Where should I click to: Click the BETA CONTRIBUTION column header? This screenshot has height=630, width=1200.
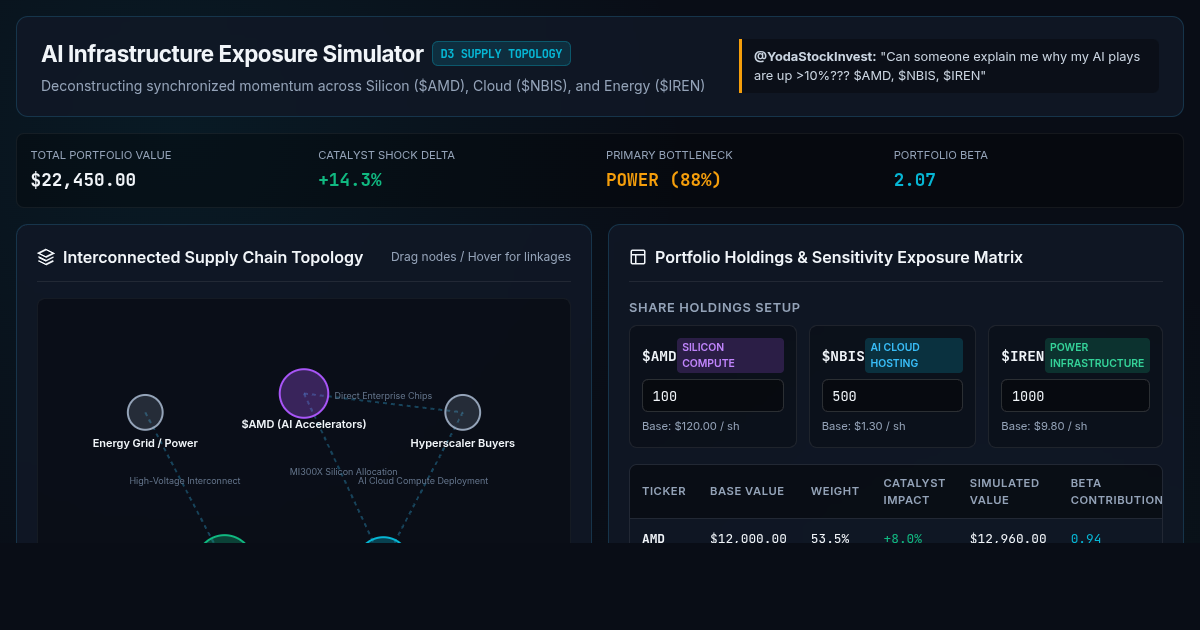tap(1116, 491)
